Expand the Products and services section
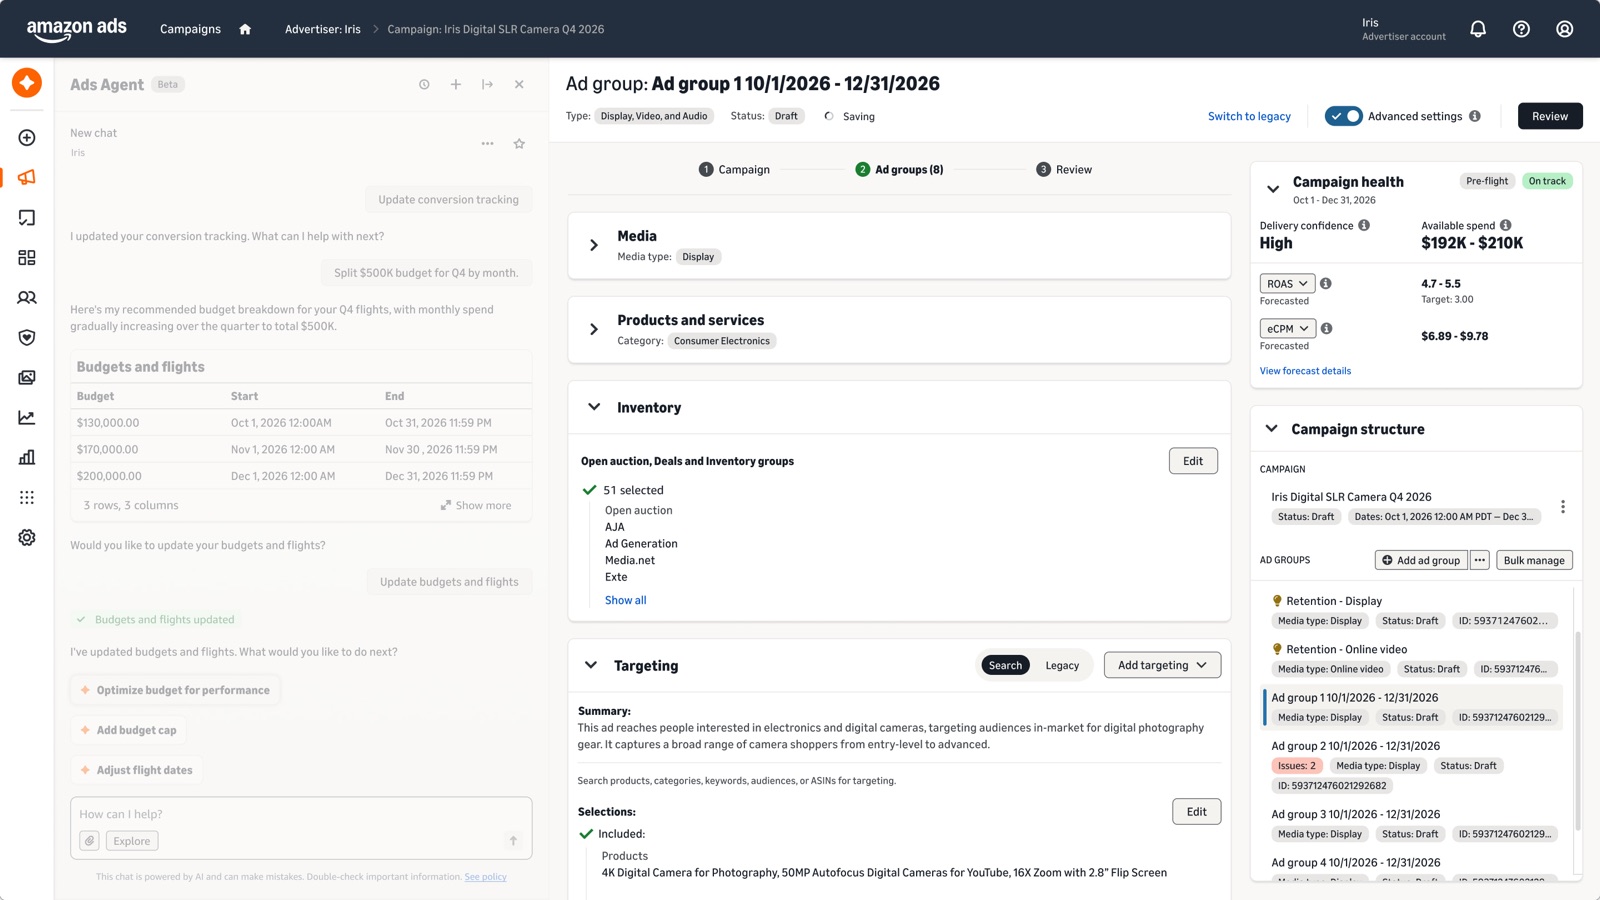The height and width of the screenshot is (900, 1600). tap(594, 329)
